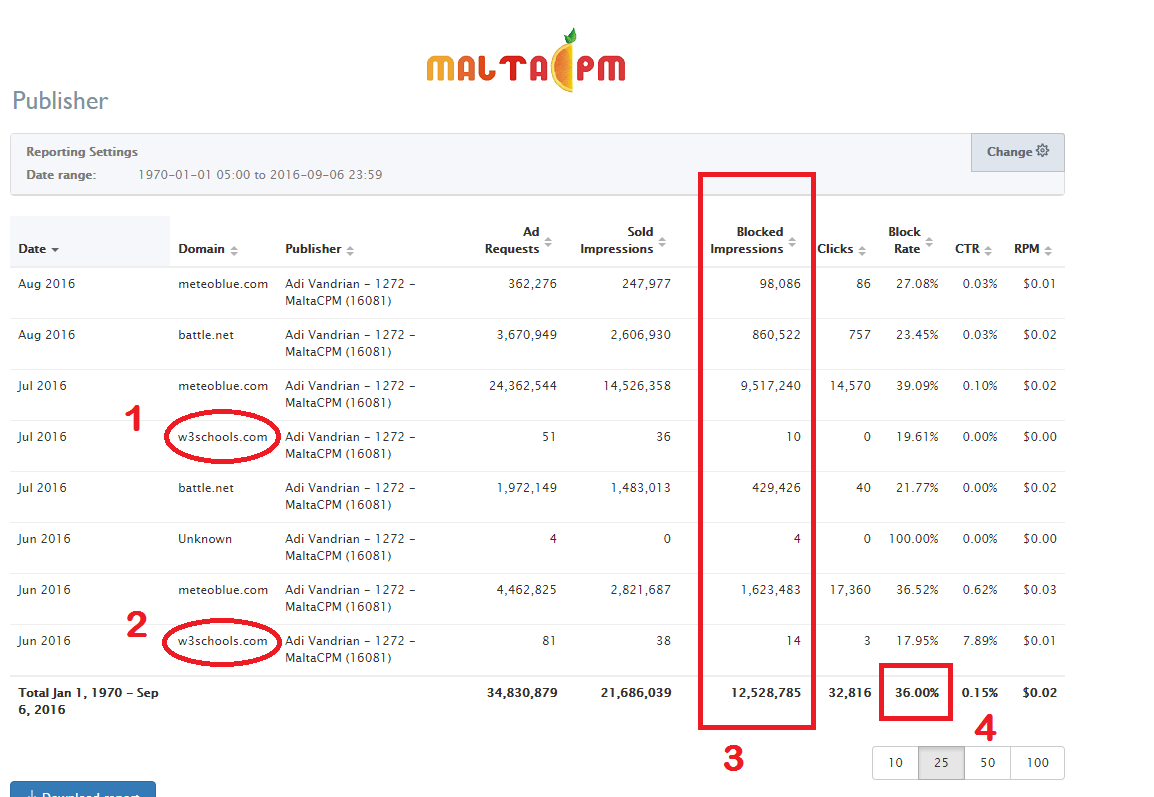
Task: Click the CTR header label
Action: pyautogui.click(x=967, y=249)
